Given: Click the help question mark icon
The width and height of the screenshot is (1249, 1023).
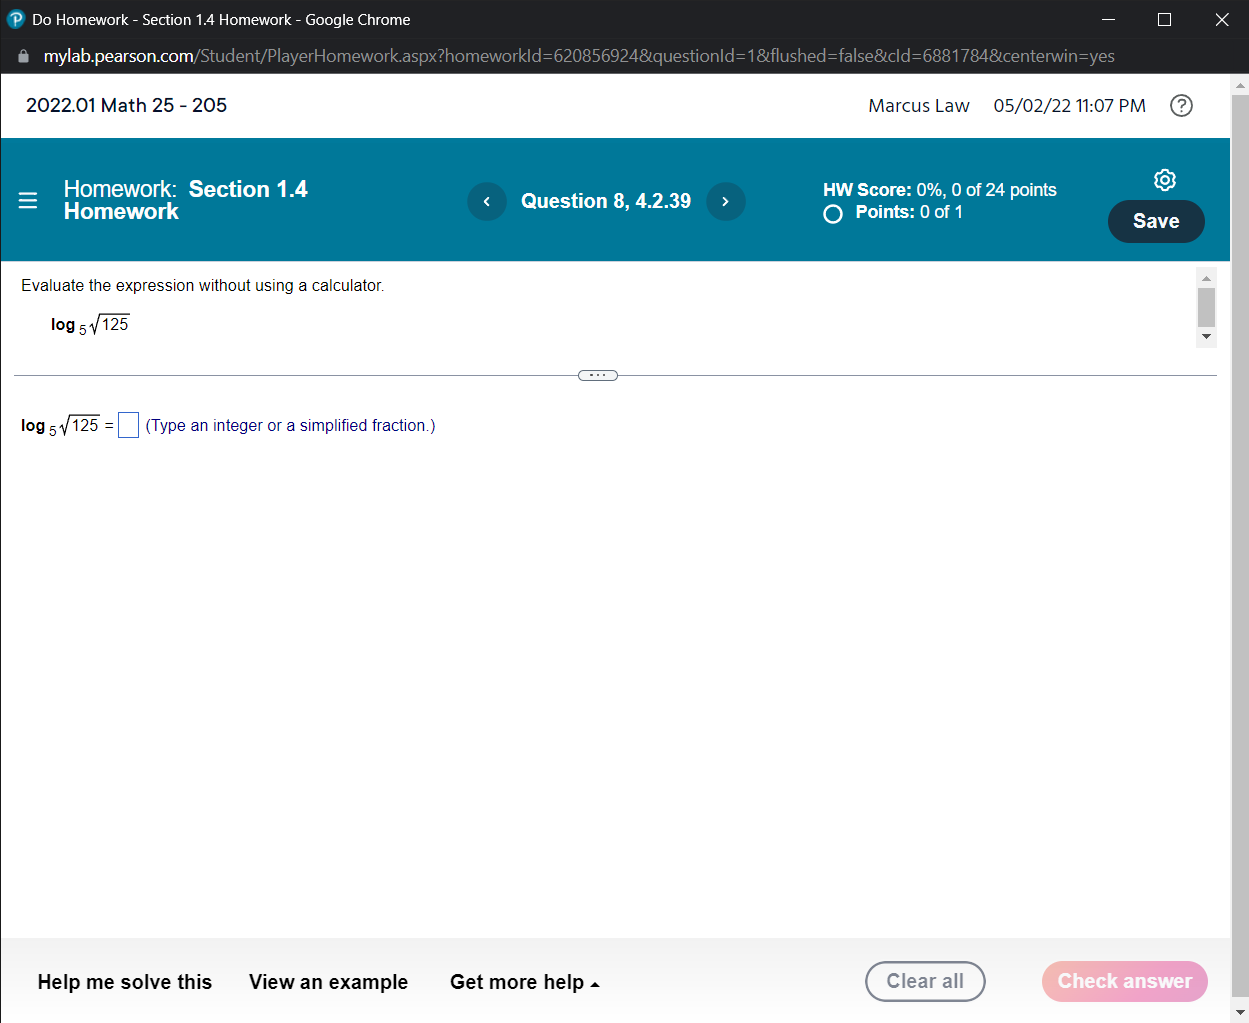Looking at the screenshot, I should coord(1181,105).
